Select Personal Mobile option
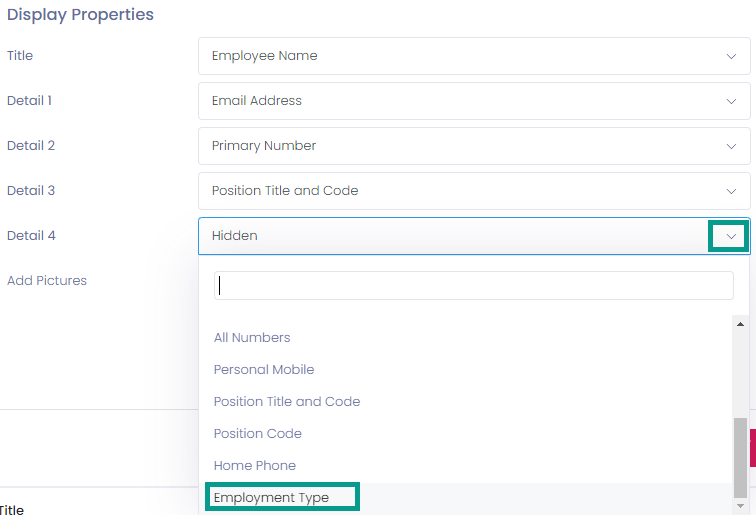The width and height of the screenshot is (756, 515). coord(264,369)
